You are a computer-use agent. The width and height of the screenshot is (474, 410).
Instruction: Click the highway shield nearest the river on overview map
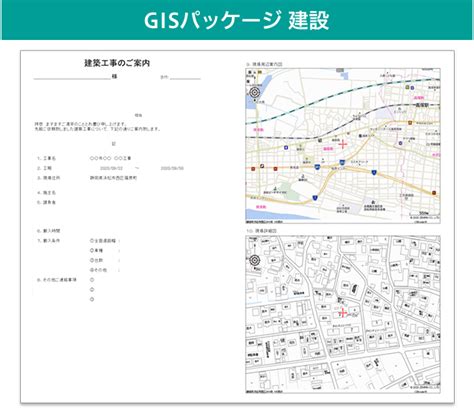click(x=315, y=198)
